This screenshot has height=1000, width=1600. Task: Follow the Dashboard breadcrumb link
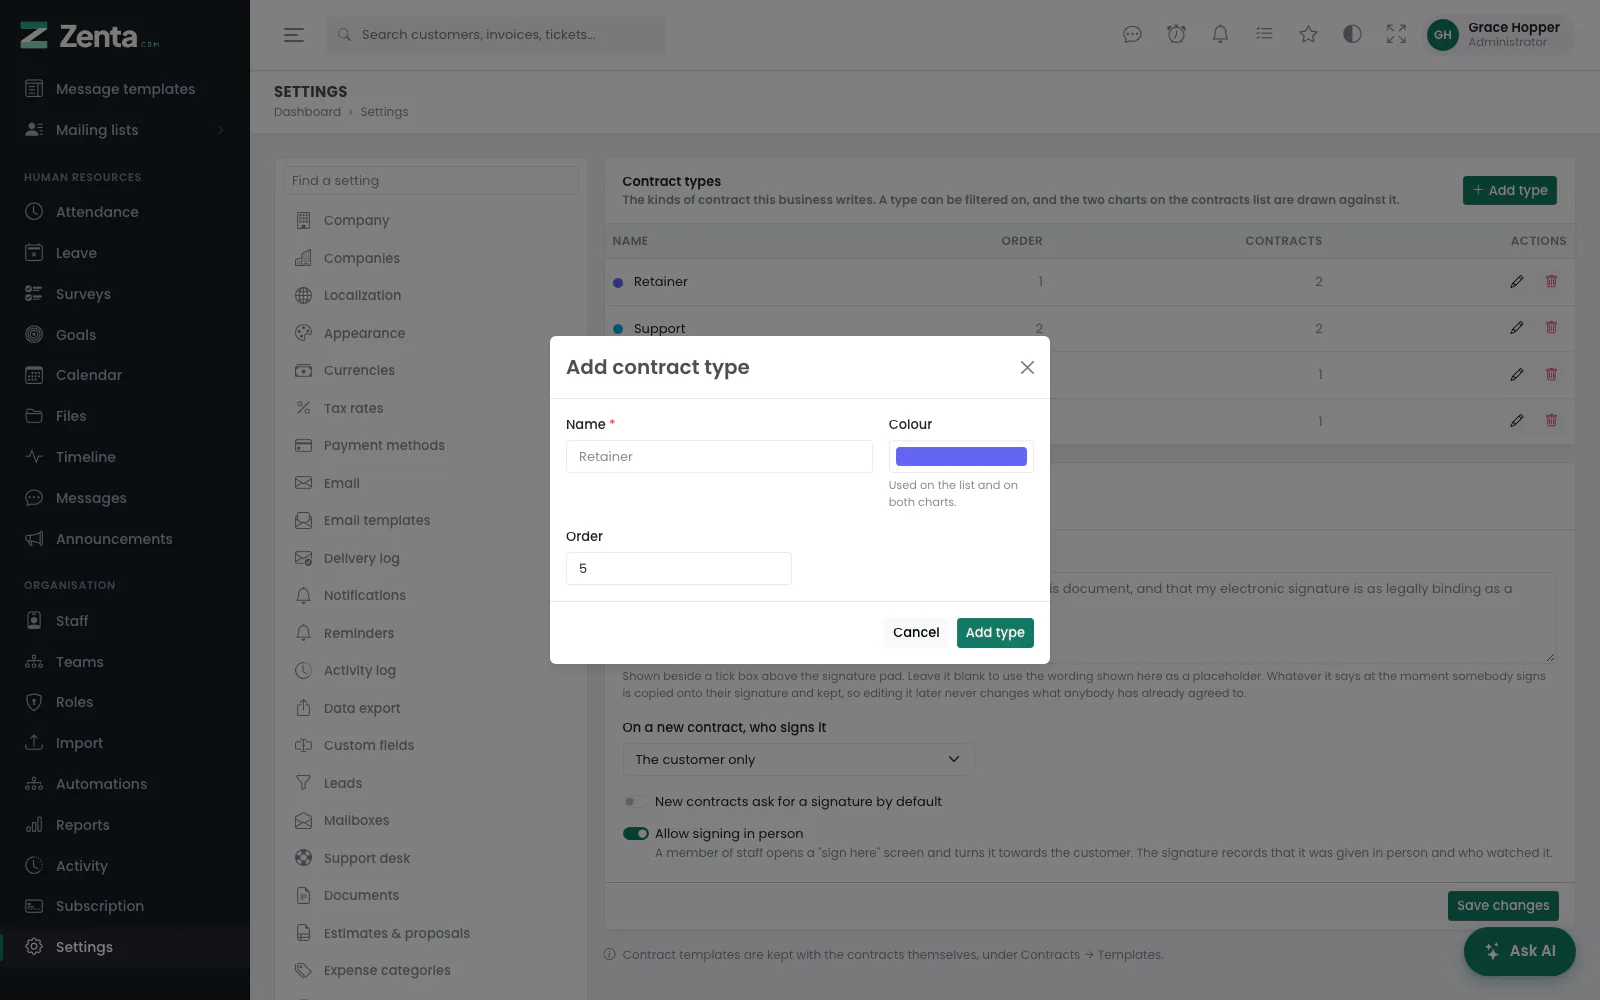tap(307, 112)
